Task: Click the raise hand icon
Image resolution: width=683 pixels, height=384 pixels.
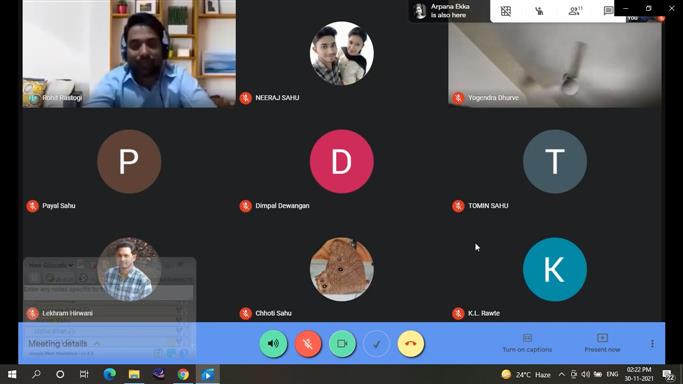Action: tap(539, 11)
